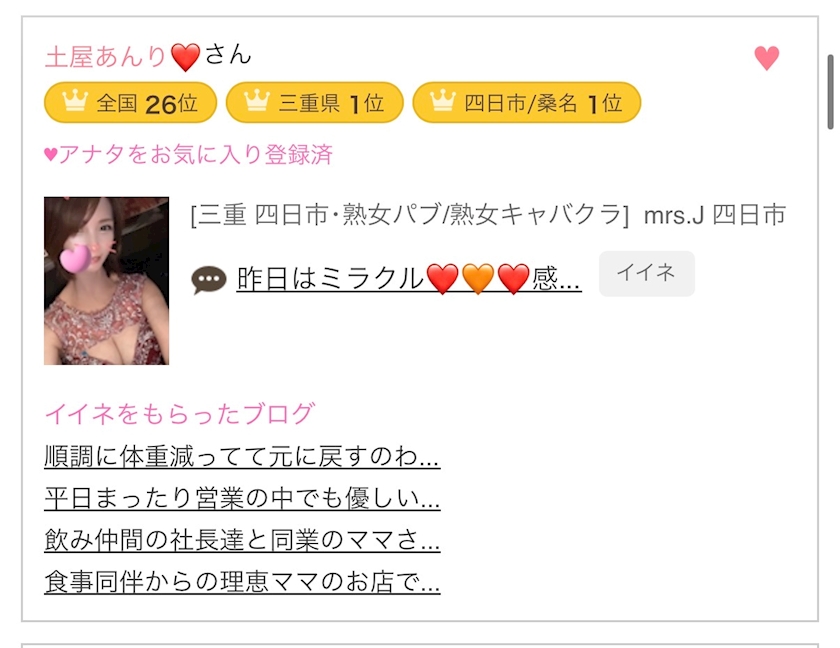
Task: Click the red heart emoji beside the name
Action: click(185, 57)
